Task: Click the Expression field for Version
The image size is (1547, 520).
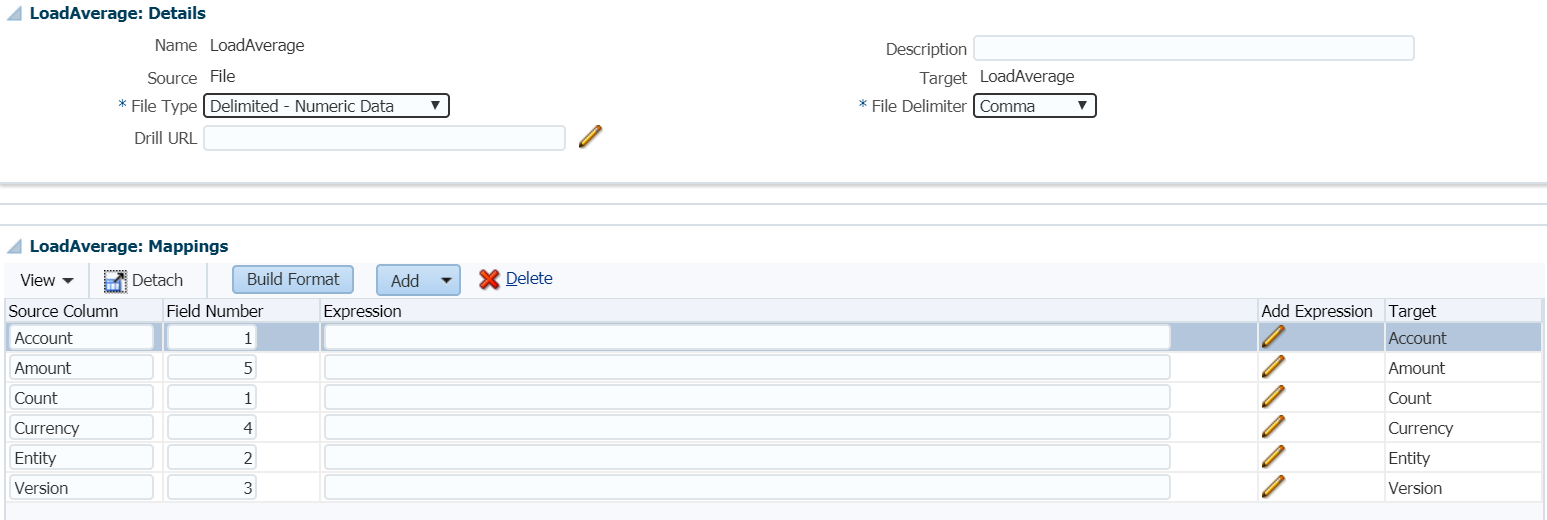Action: pos(747,488)
